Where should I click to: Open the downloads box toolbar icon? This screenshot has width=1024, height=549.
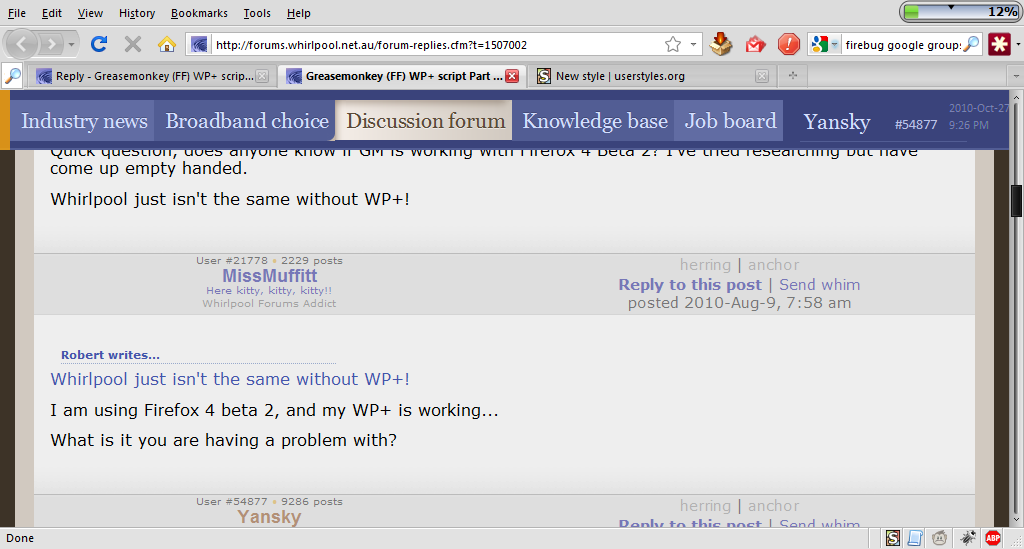pyautogui.click(x=721, y=44)
